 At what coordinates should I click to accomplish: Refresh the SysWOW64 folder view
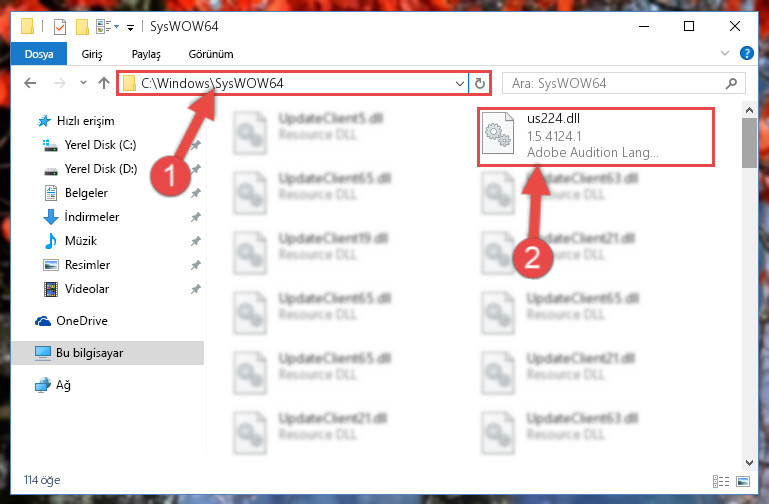[480, 83]
